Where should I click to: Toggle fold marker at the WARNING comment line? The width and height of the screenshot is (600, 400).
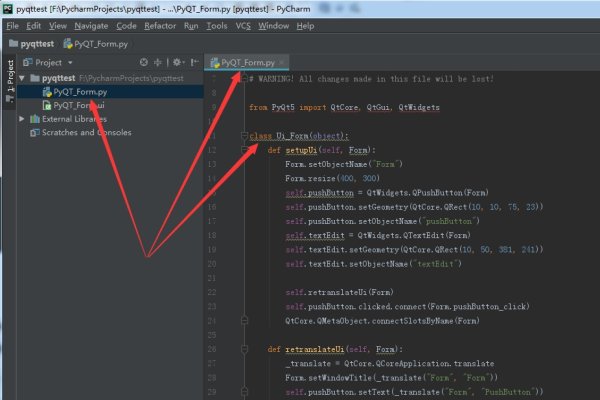pos(245,79)
